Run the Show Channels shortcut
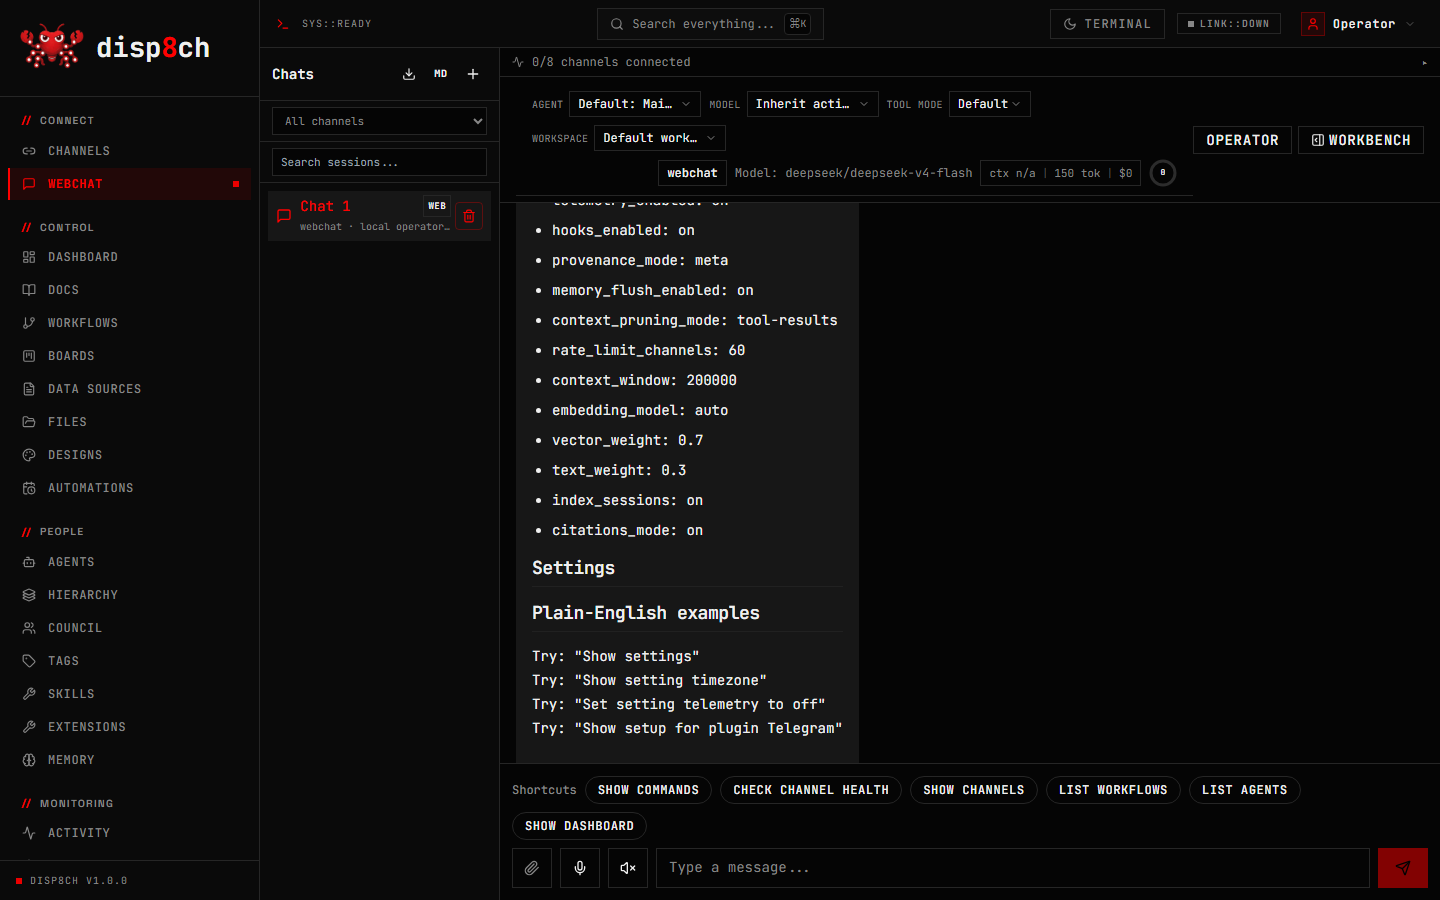The height and width of the screenshot is (900, 1440). (974, 790)
